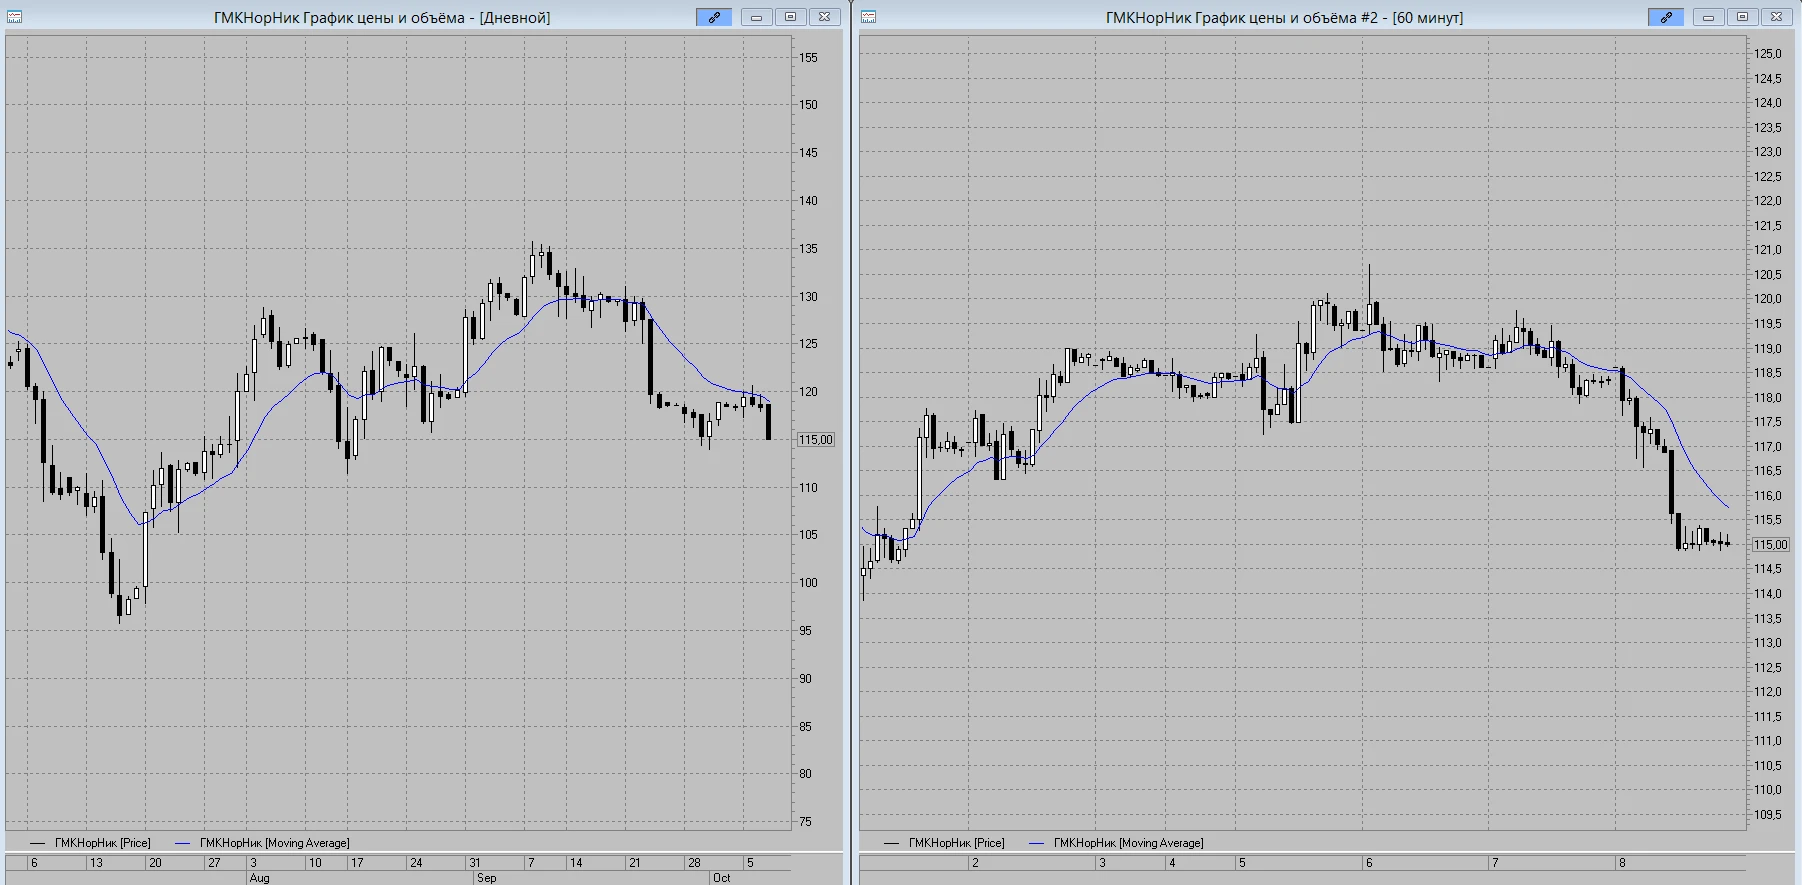Click the 100 price axis label on the daily chart
The width and height of the screenshot is (1802, 885).
point(808,583)
